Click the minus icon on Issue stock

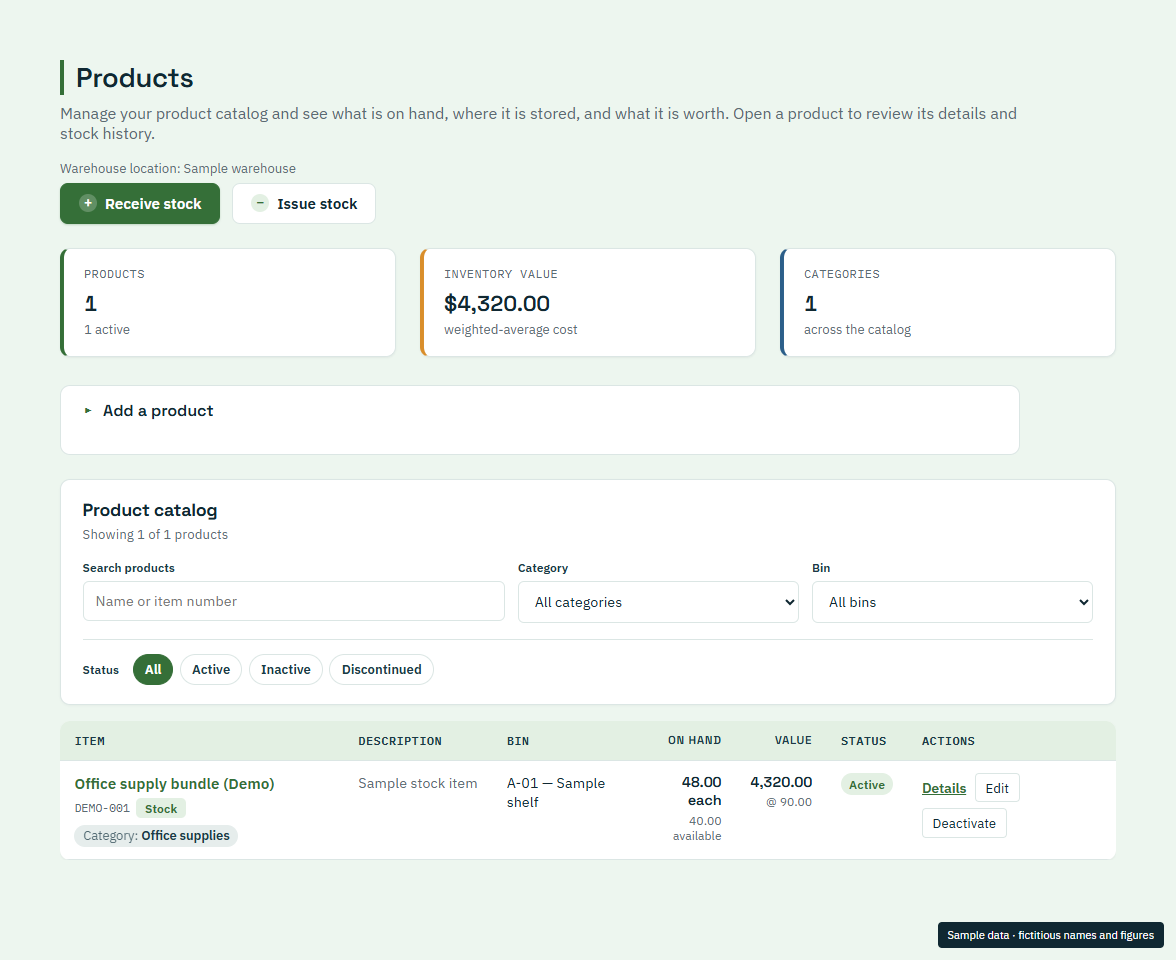[x=260, y=203]
